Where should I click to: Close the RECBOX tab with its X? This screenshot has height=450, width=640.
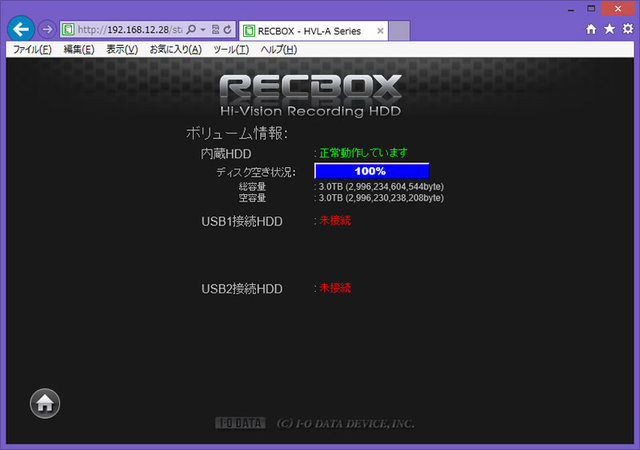380,31
